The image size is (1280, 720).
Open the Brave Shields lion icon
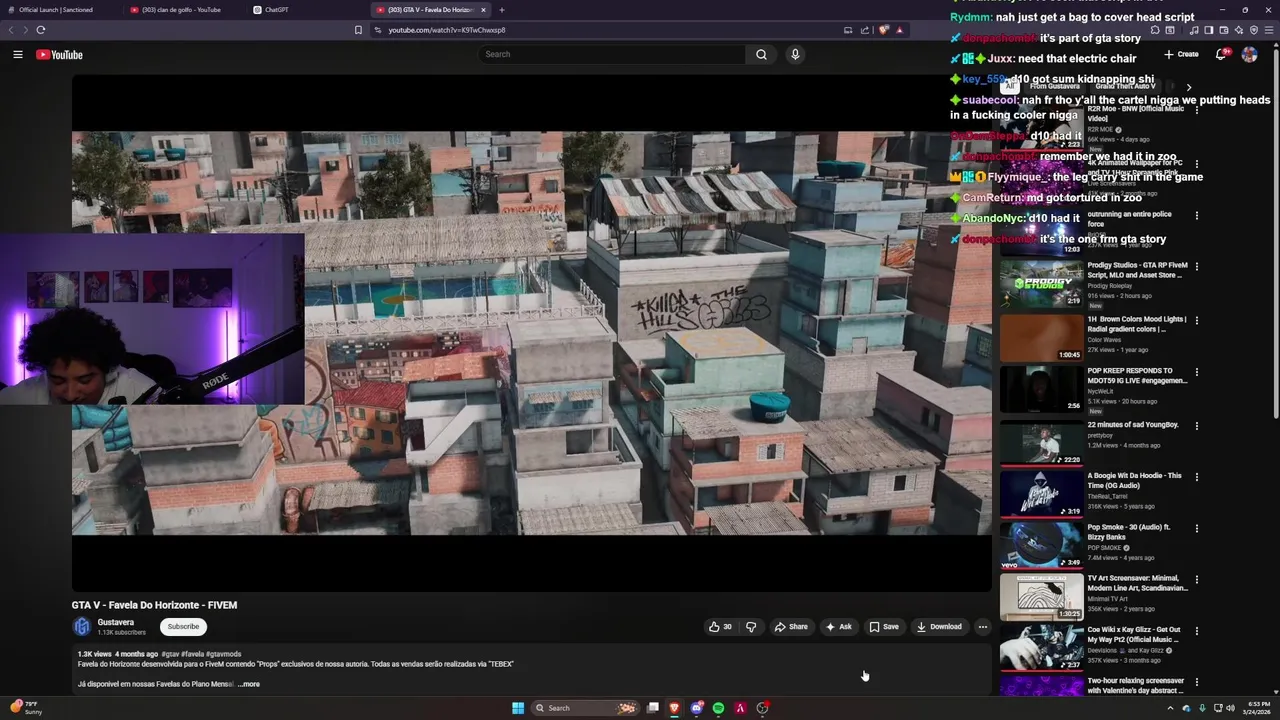[884, 30]
